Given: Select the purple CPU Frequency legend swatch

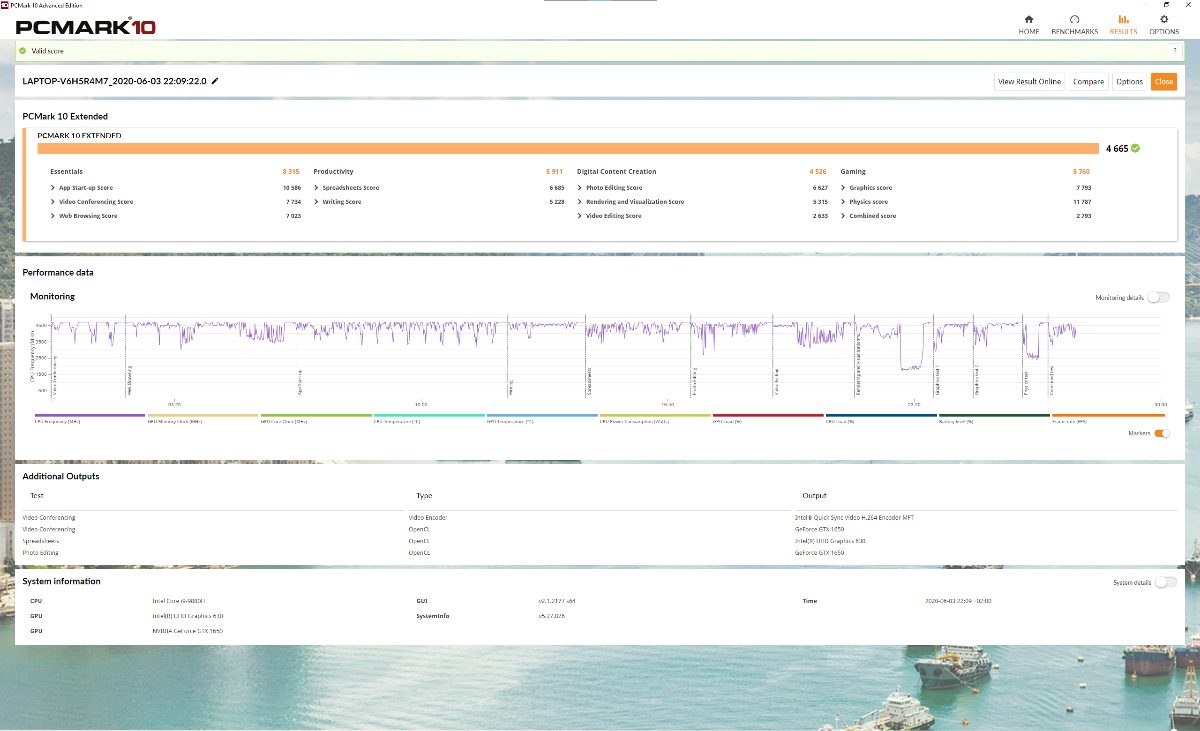Looking at the screenshot, I should click(x=90, y=415).
